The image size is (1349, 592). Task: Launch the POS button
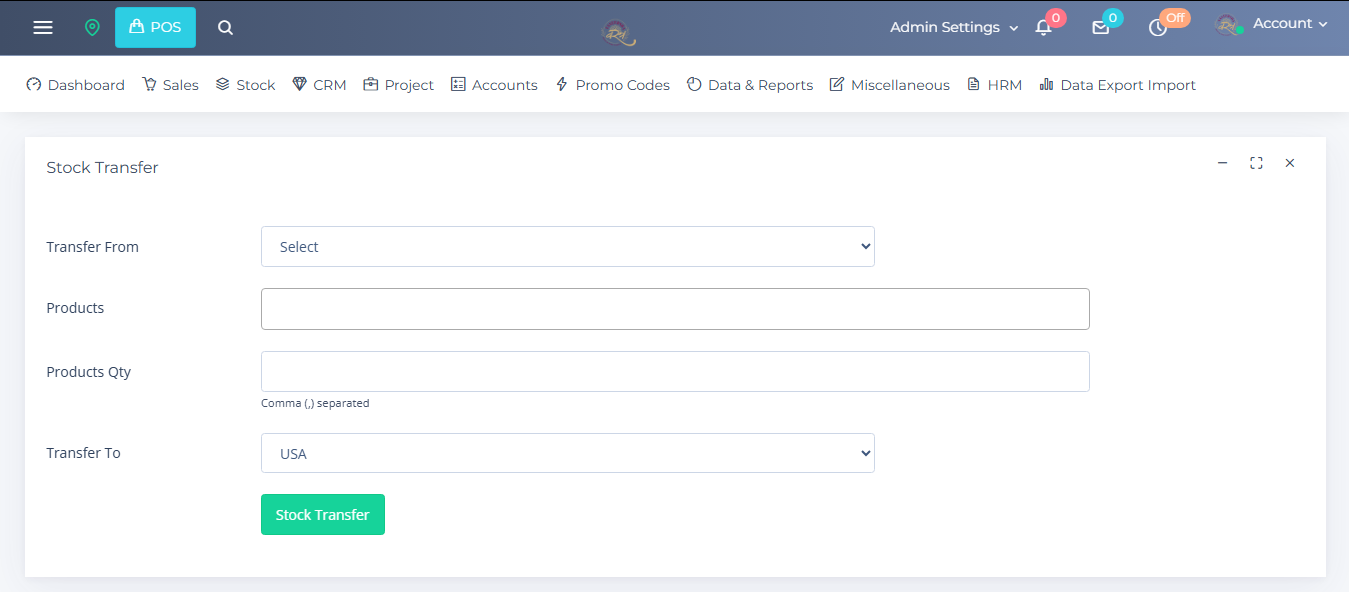[155, 28]
